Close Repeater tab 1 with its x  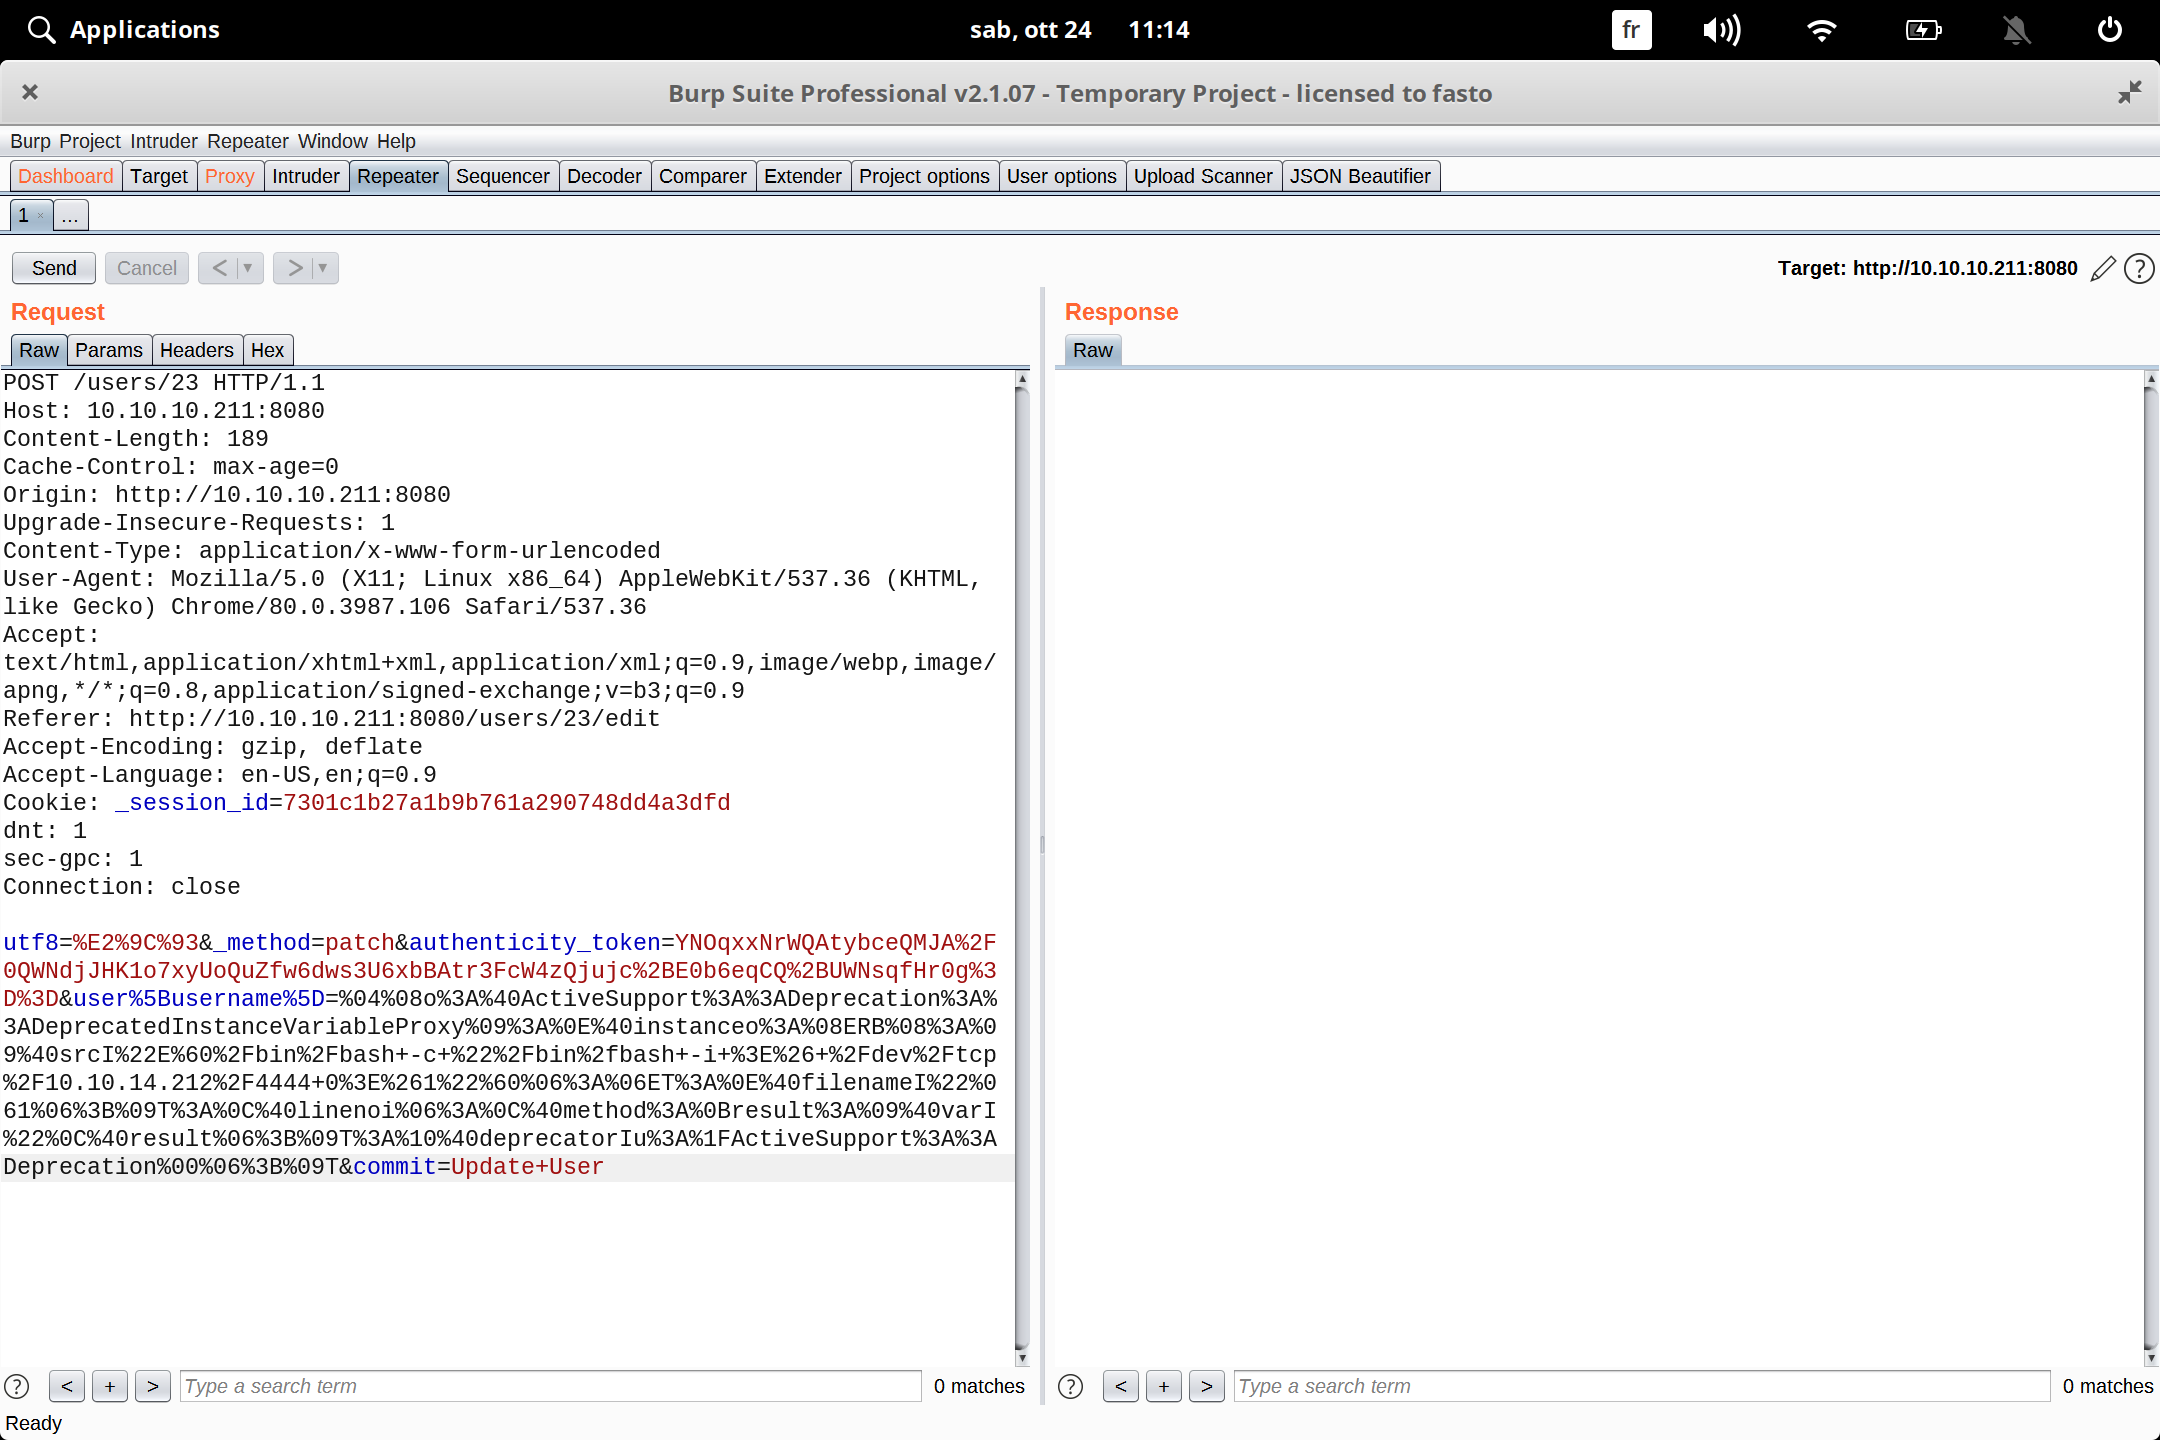click(x=42, y=215)
